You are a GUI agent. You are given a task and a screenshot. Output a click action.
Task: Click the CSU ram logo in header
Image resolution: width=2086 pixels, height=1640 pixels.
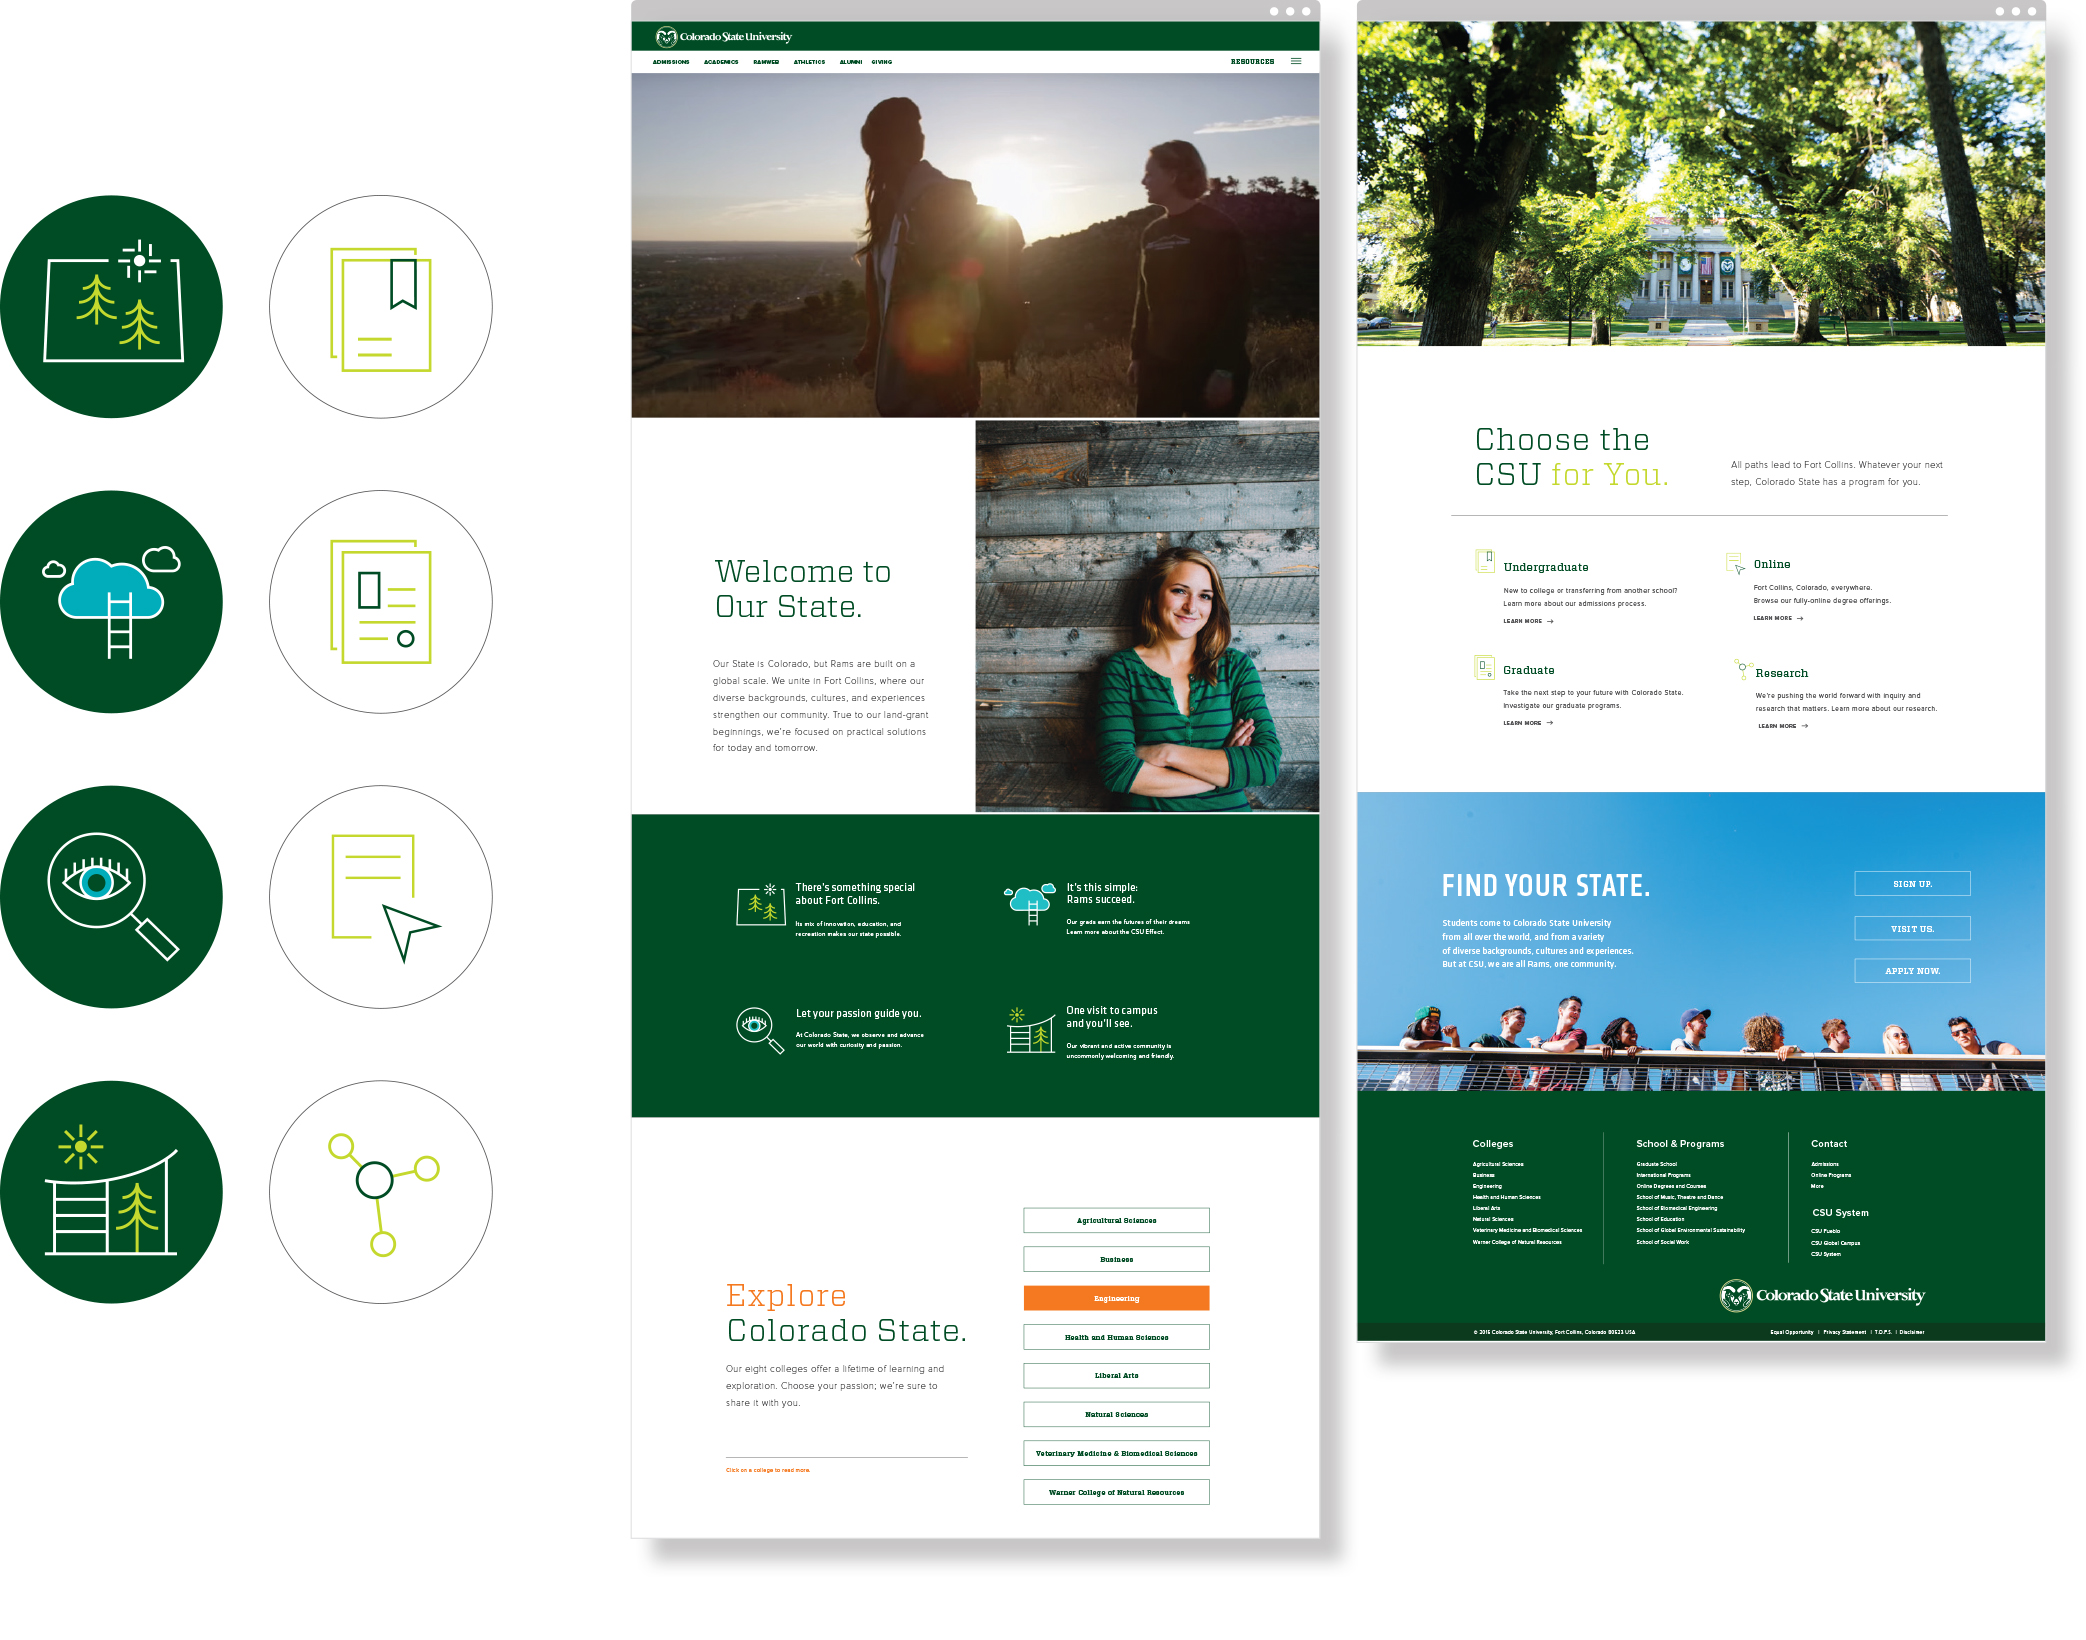pos(666,37)
